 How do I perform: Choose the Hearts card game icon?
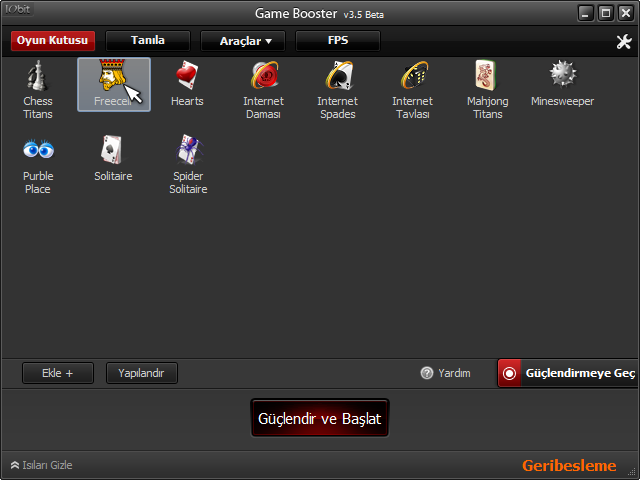click(187, 75)
